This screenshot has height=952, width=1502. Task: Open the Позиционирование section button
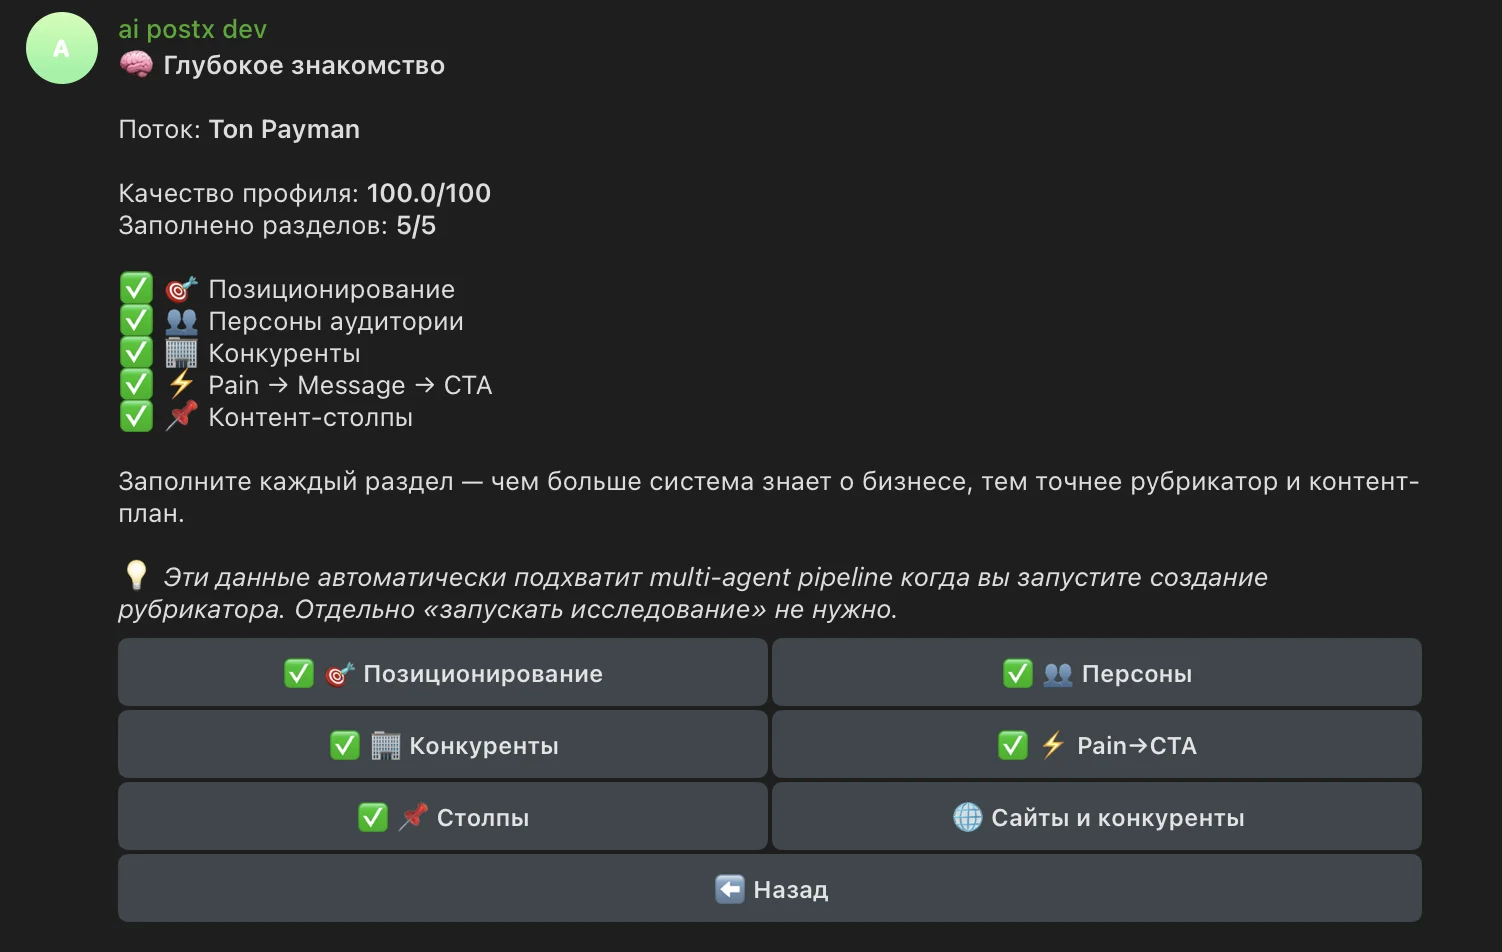pos(443,673)
